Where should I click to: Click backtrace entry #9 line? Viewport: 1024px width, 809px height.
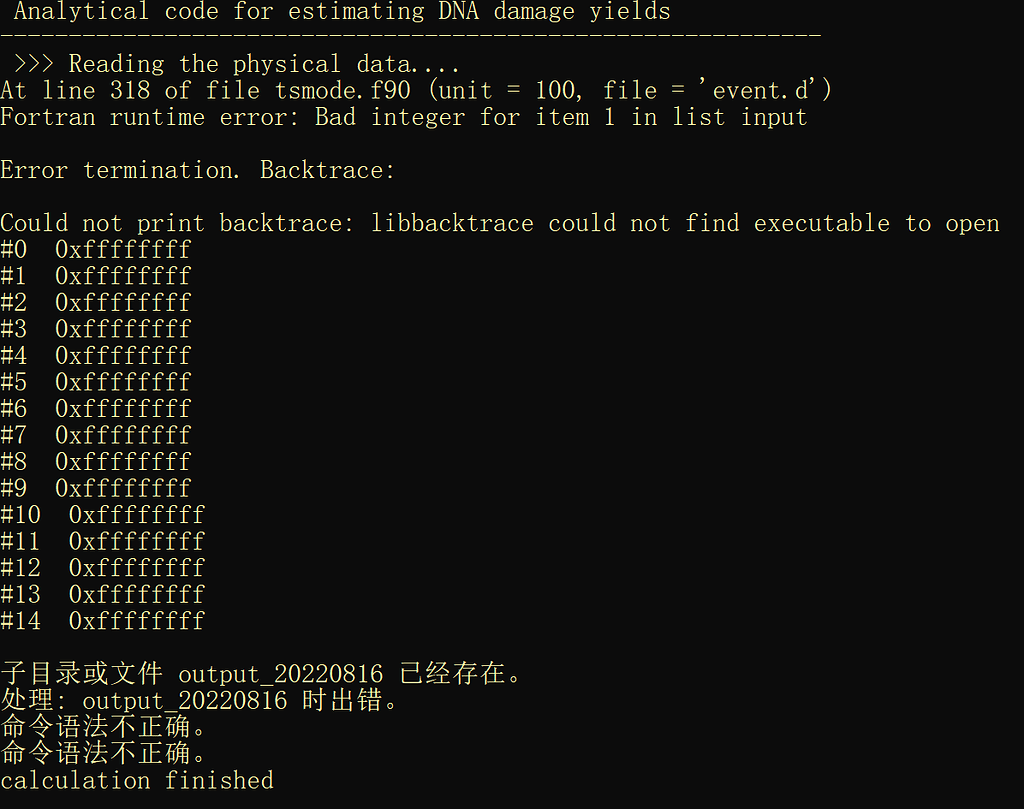pyautogui.click(x=96, y=488)
